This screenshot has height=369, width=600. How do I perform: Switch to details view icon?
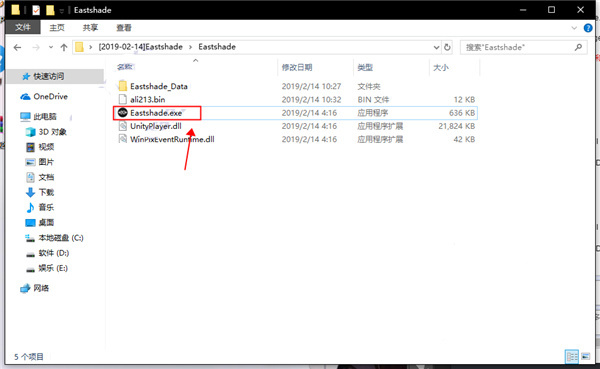pyautogui.click(x=572, y=356)
